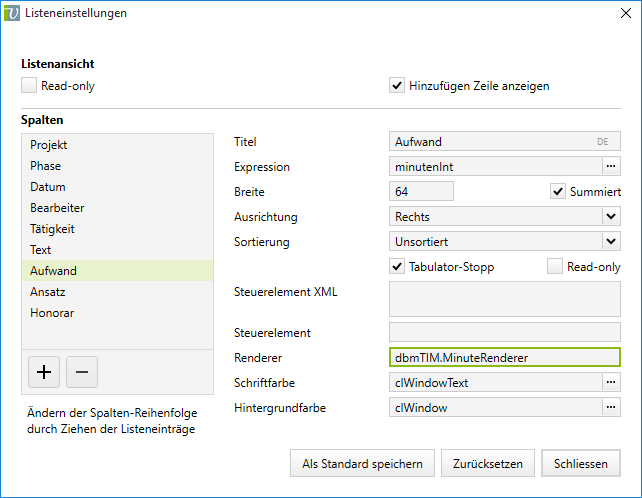Screen dimensions: 642x498
Task: Uncheck the Summiert checkbox
Action: click(558, 191)
